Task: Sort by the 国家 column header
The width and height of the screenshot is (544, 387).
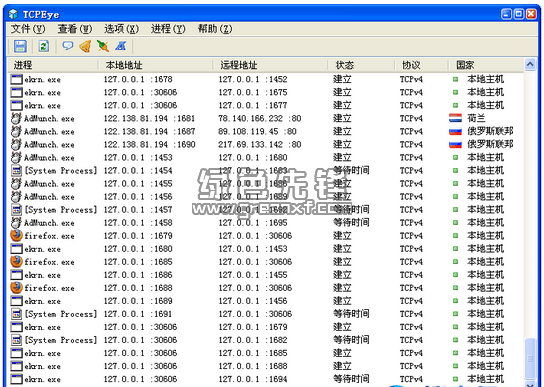Action: click(x=486, y=65)
